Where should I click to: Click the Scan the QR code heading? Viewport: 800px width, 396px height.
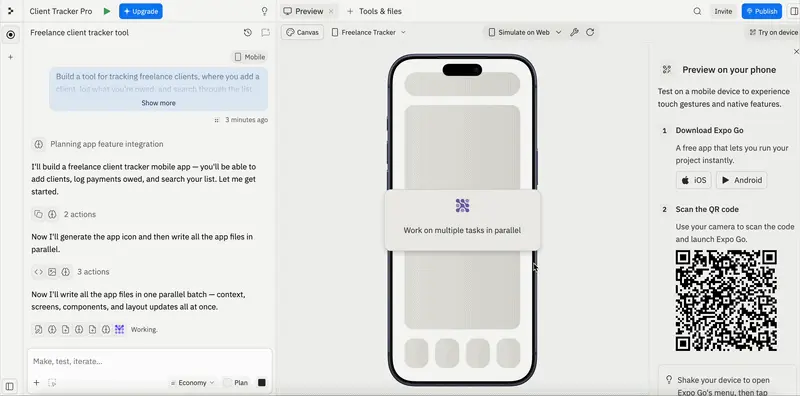tap(707, 209)
